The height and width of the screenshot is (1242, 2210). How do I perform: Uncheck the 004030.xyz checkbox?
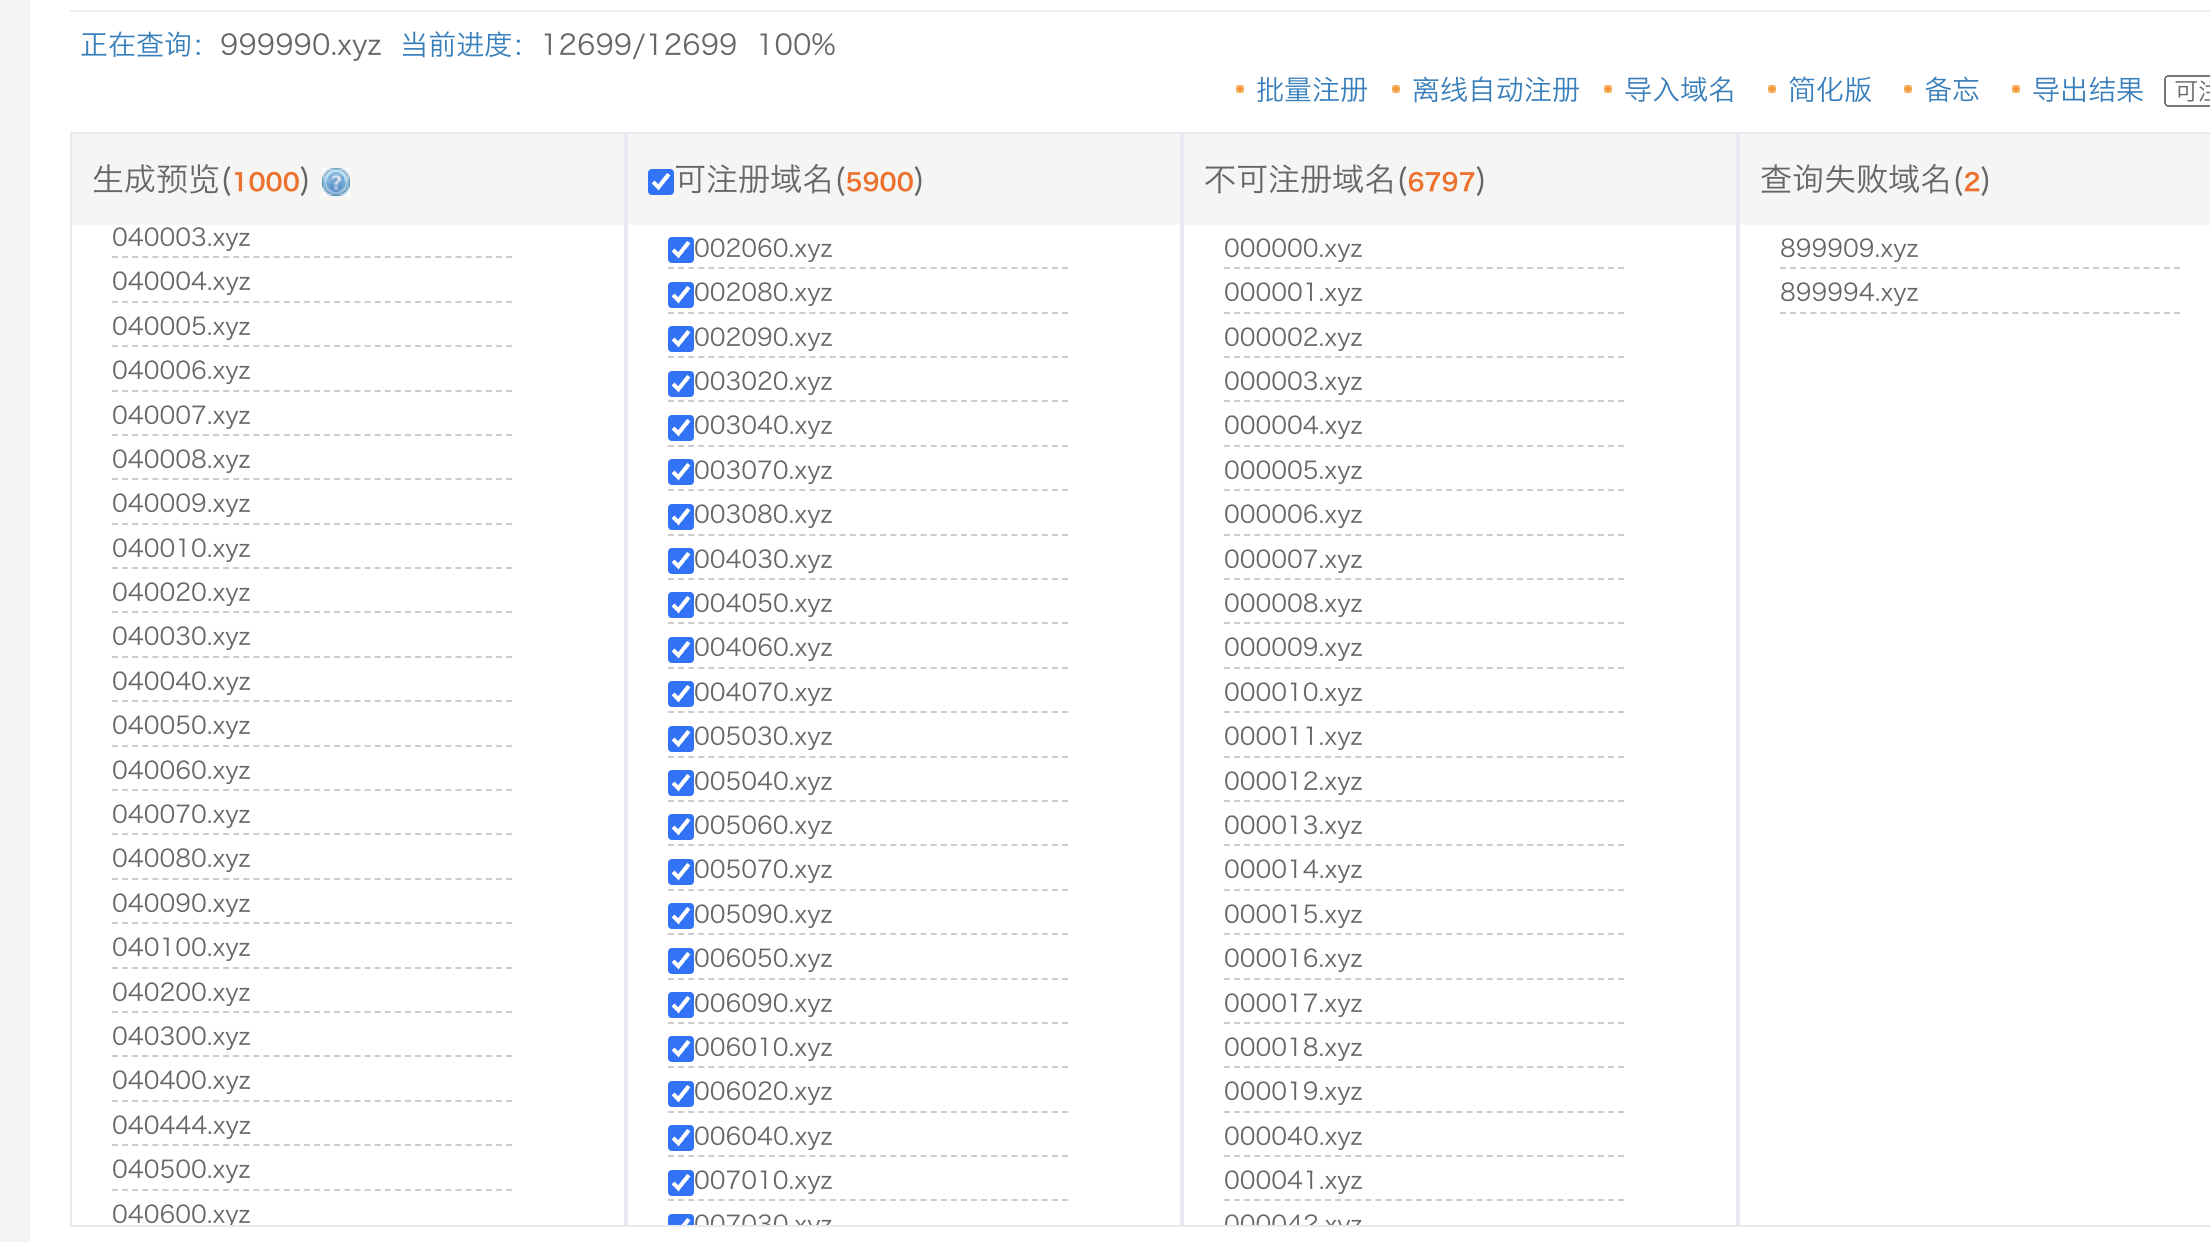coord(681,561)
